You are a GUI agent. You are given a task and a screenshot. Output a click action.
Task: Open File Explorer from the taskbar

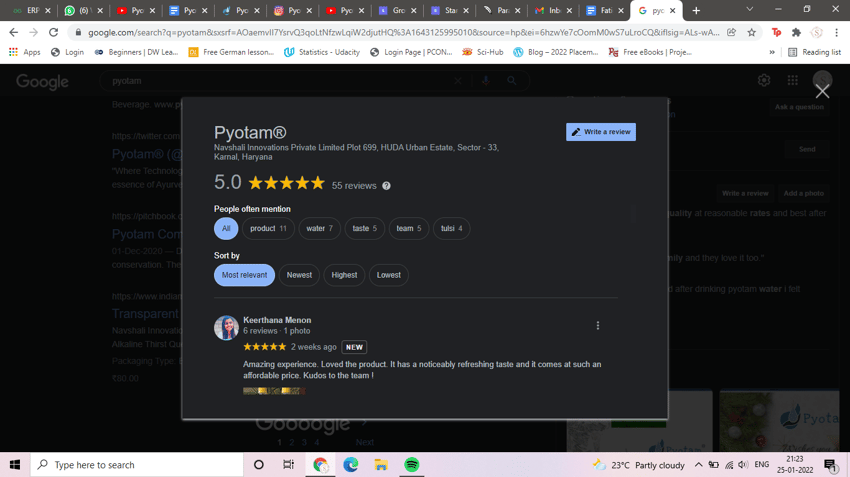tap(381, 465)
